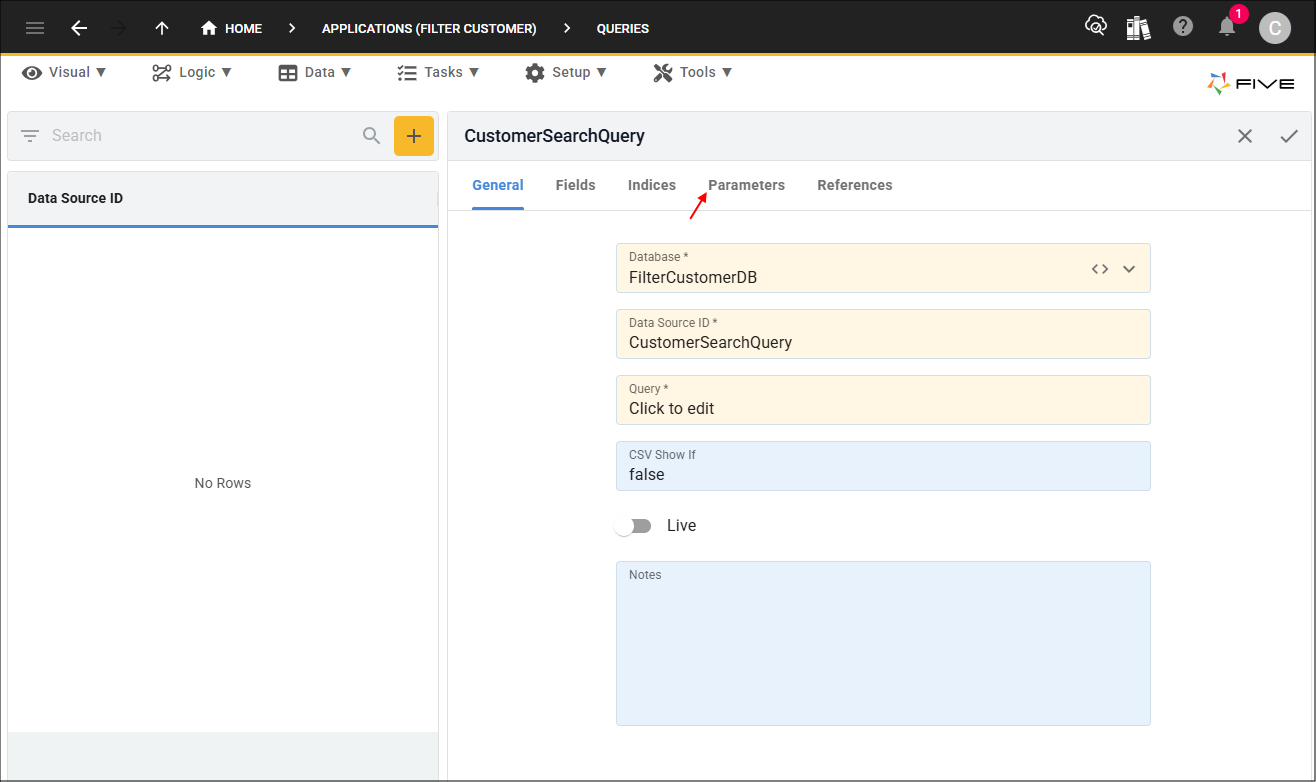Screen dimensions: 1316x782
Task: Open the help question mark icon
Action: (1183, 27)
